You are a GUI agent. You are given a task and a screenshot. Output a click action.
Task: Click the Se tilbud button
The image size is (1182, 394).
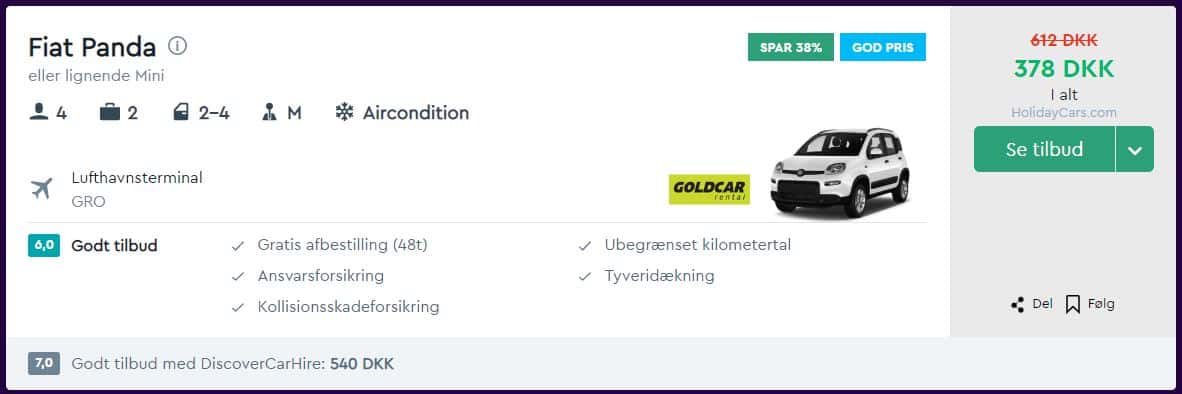(1044, 149)
